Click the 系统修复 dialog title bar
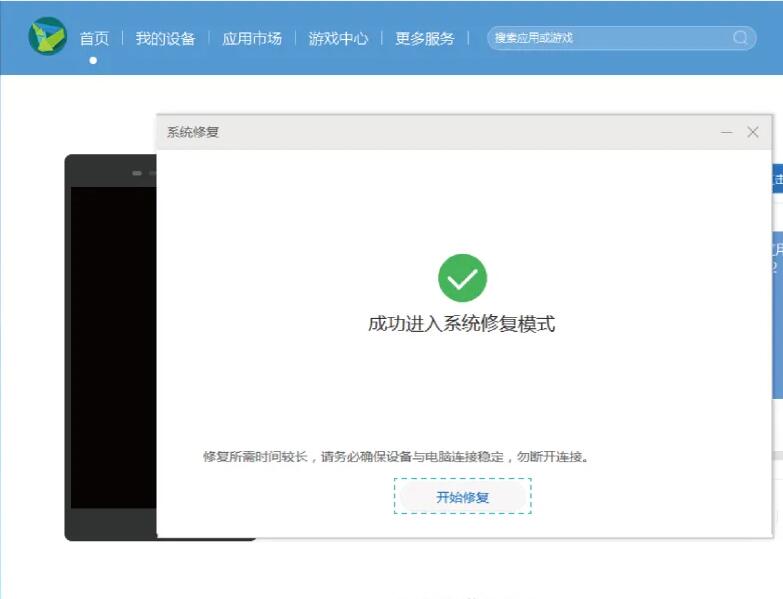The height and width of the screenshot is (599, 783). [464, 132]
